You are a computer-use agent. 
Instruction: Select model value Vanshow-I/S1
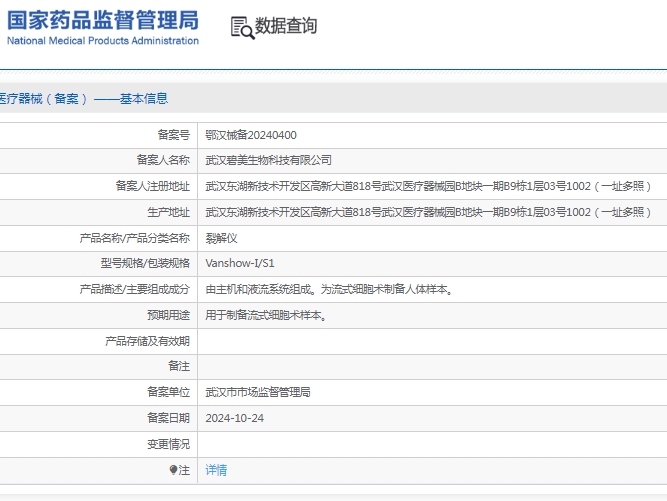(x=240, y=263)
